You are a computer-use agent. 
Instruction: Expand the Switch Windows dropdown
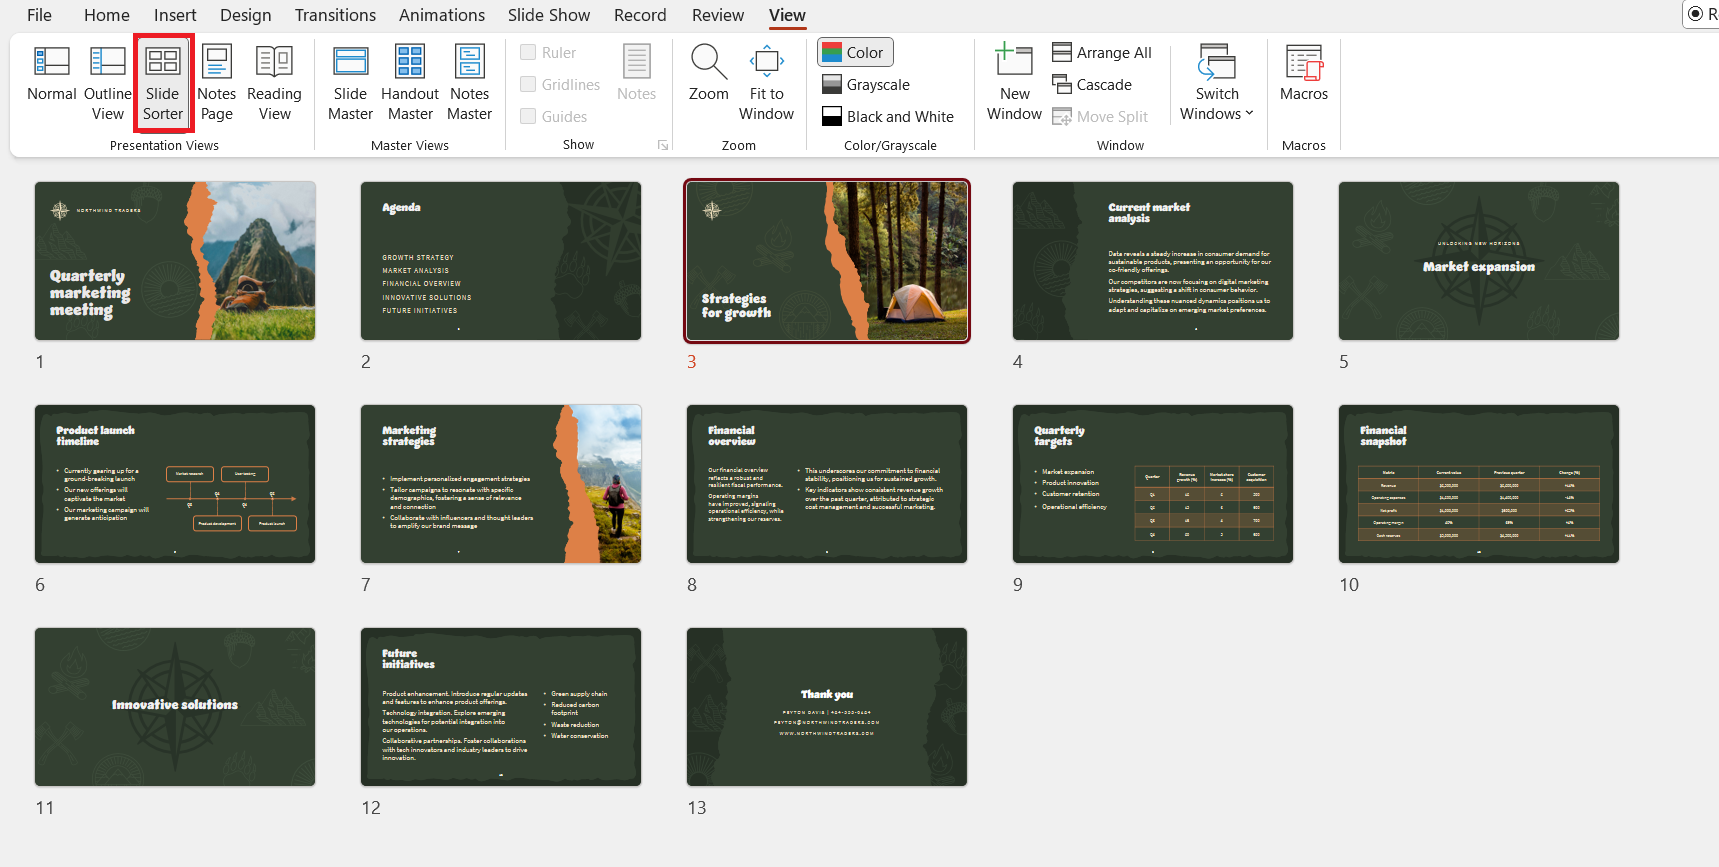coord(1217,84)
